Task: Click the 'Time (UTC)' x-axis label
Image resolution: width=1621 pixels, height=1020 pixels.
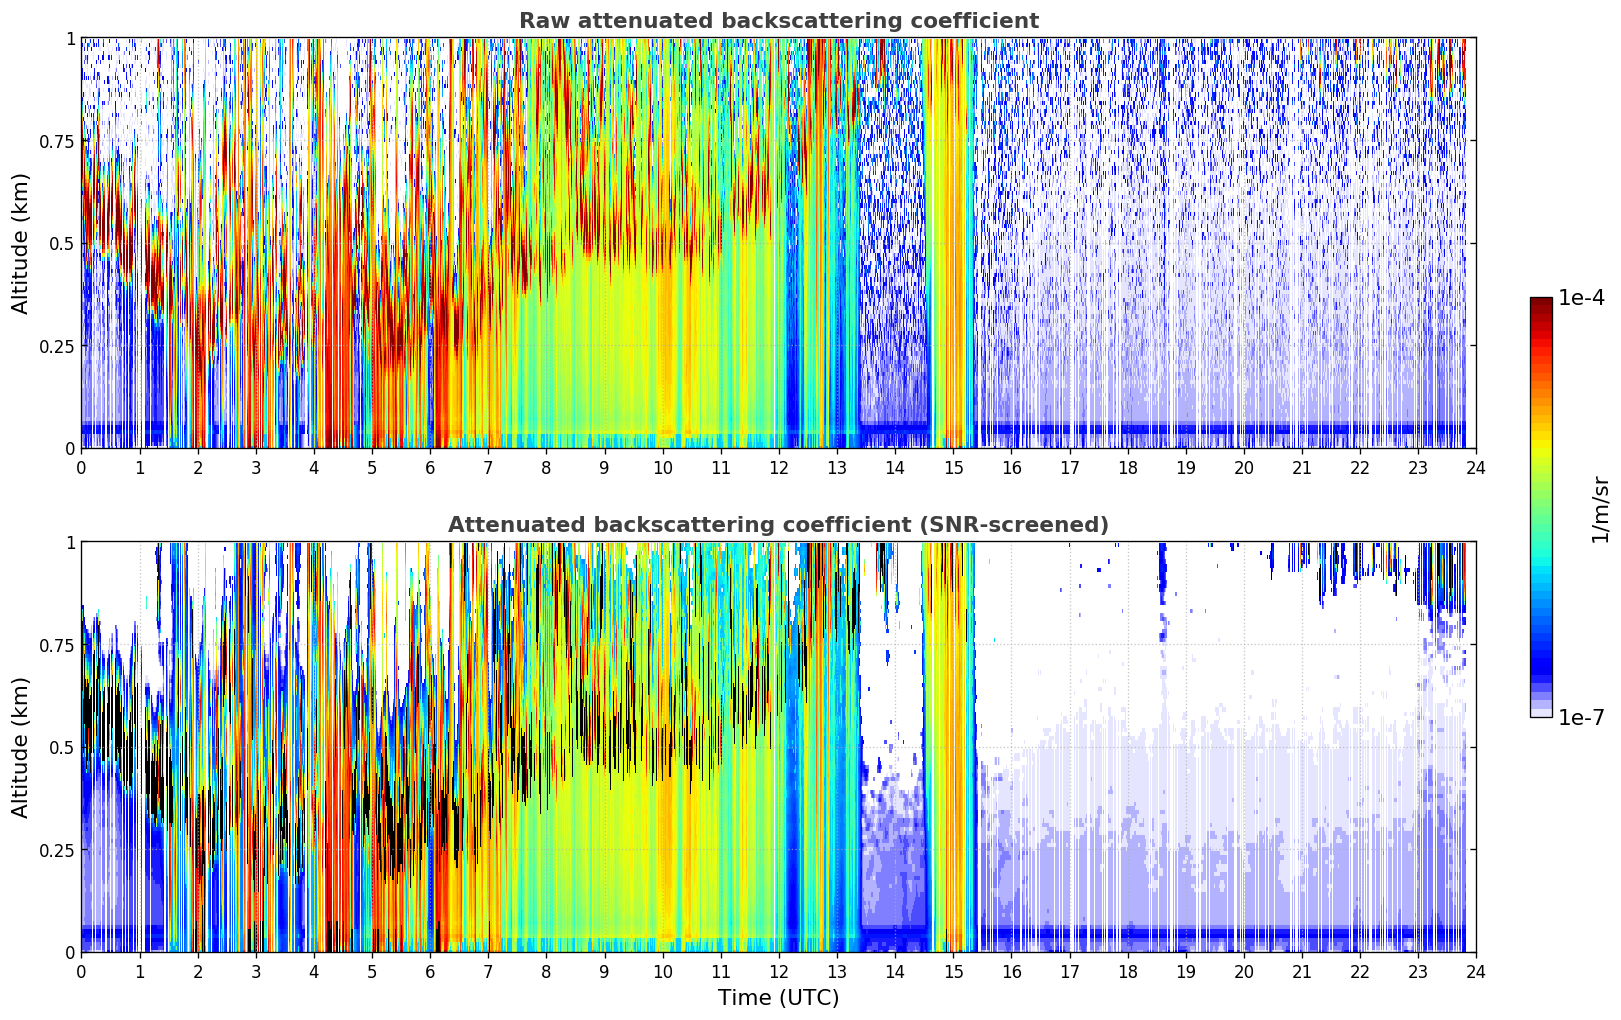Action: coord(778,997)
